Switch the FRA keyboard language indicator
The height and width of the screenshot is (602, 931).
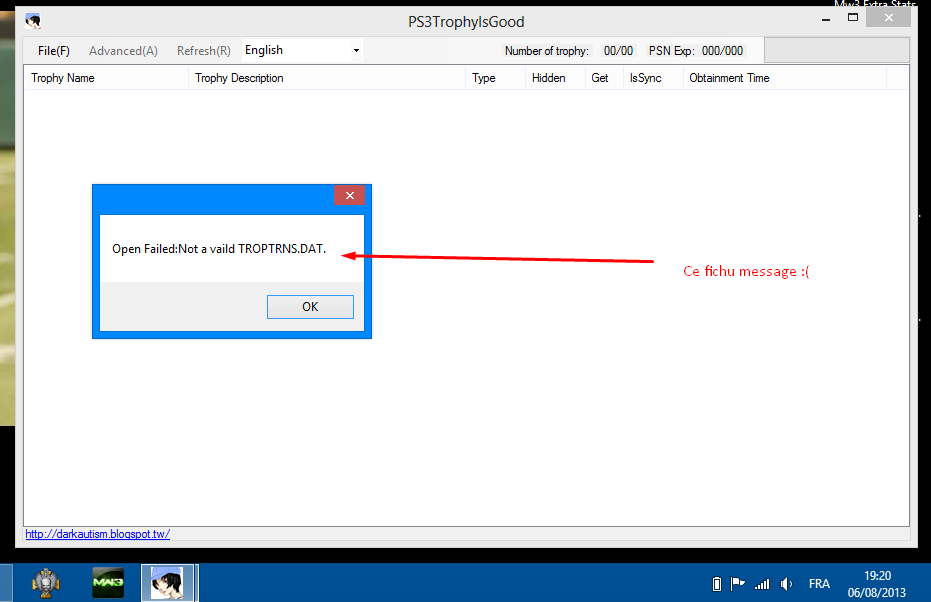pyautogui.click(x=819, y=584)
